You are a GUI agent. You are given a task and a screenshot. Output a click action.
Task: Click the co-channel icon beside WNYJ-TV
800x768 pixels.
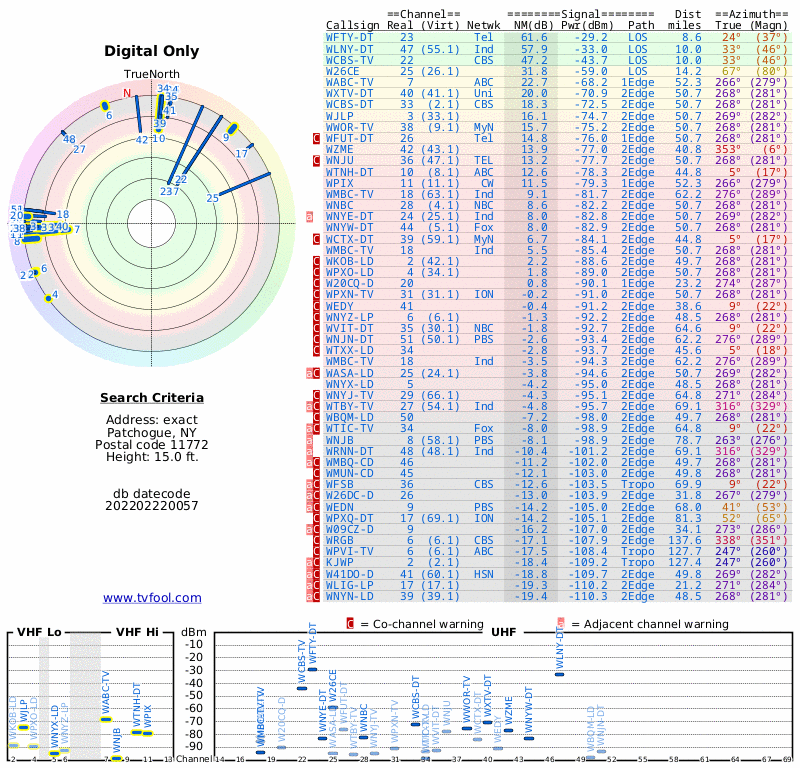click(x=316, y=395)
